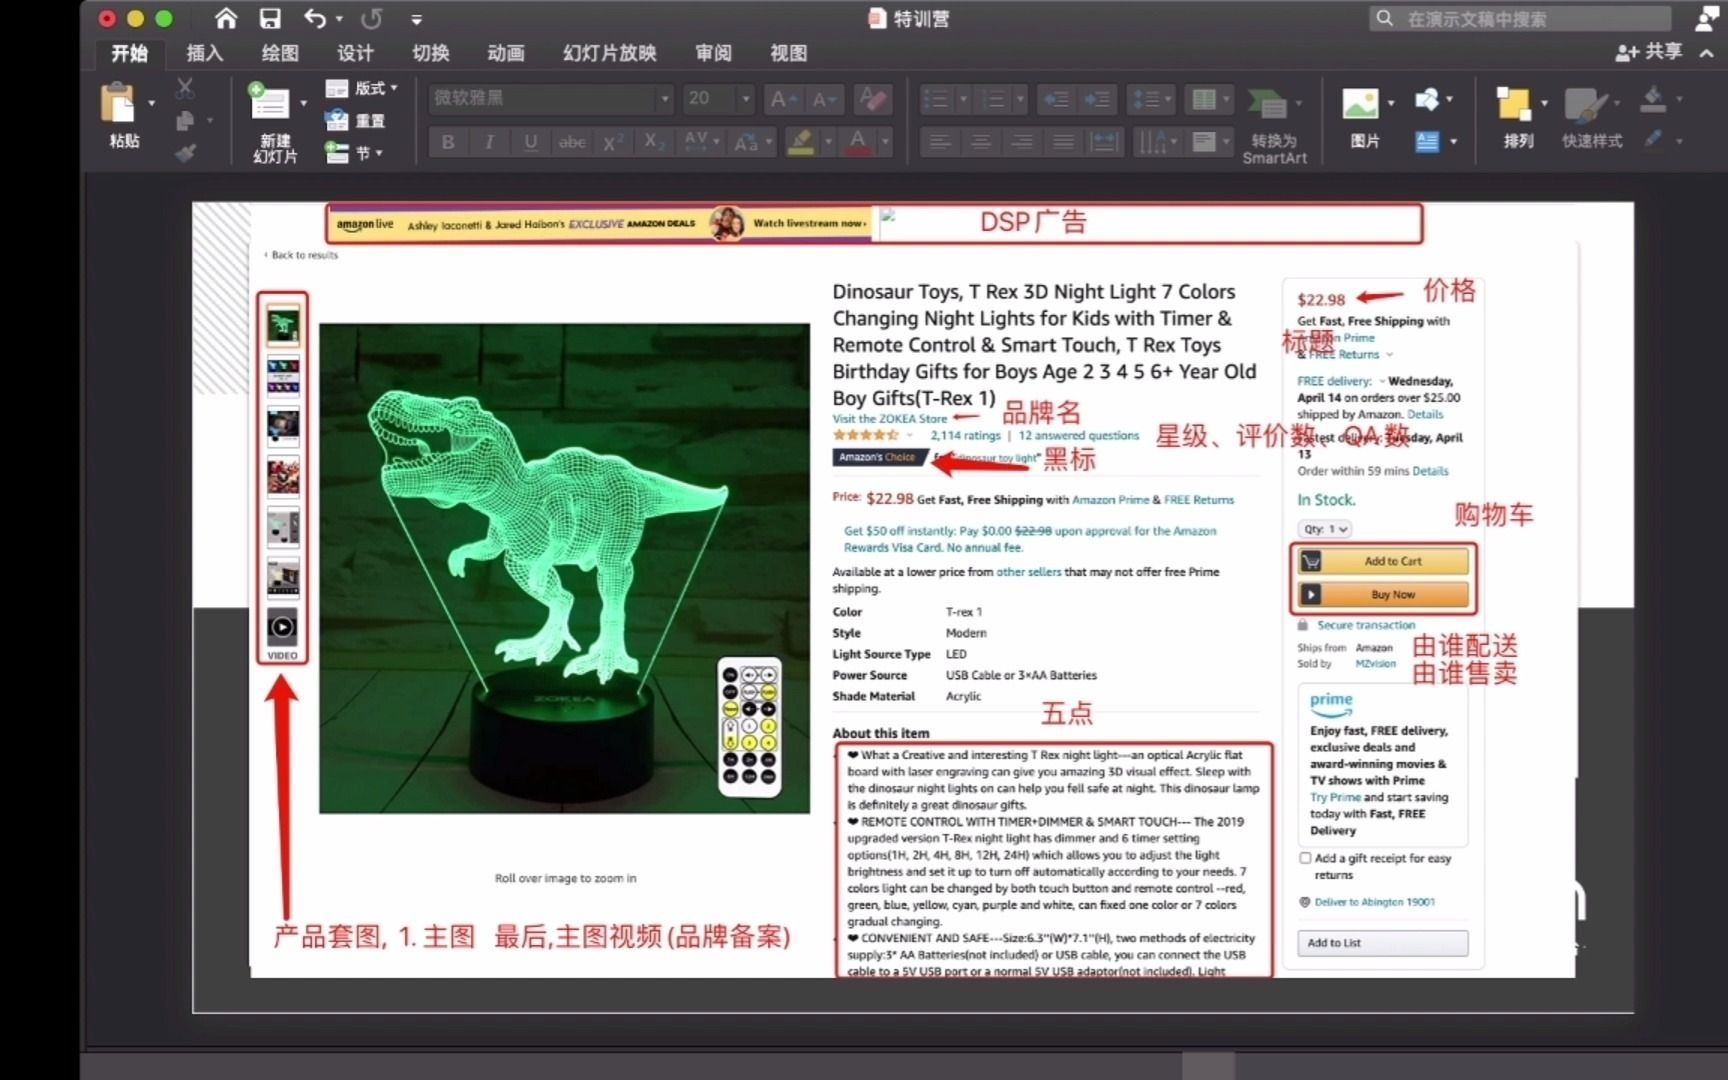
Task: Open the 微软雅黑 font name dropdown
Action: pyautogui.click(x=664, y=99)
